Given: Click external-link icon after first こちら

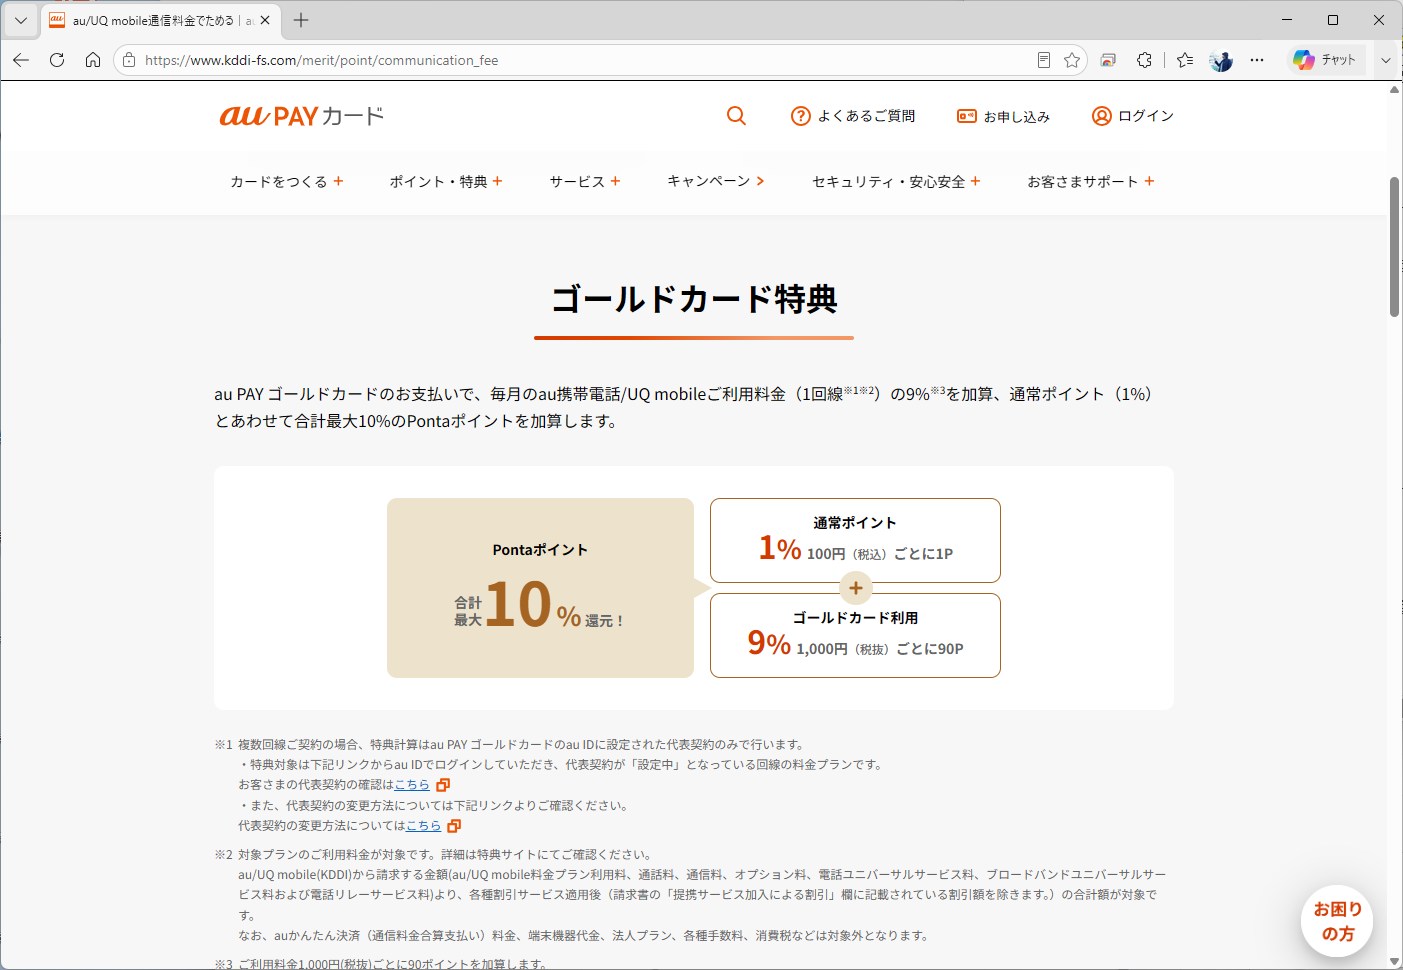Looking at the screenshot, I should pyautogui.click(x=443, y=785).
